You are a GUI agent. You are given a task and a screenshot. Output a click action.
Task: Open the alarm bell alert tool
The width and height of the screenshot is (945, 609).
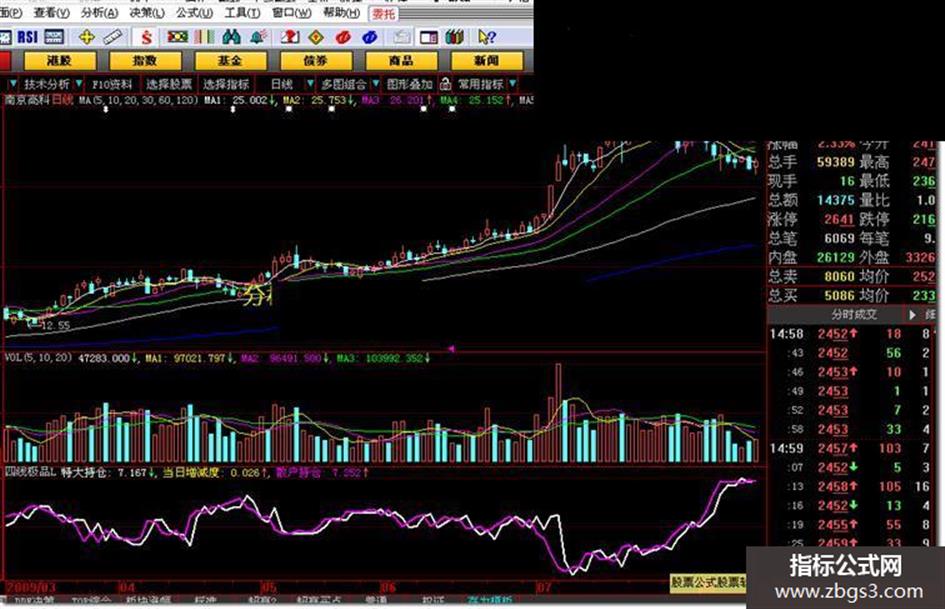point(259,37)
